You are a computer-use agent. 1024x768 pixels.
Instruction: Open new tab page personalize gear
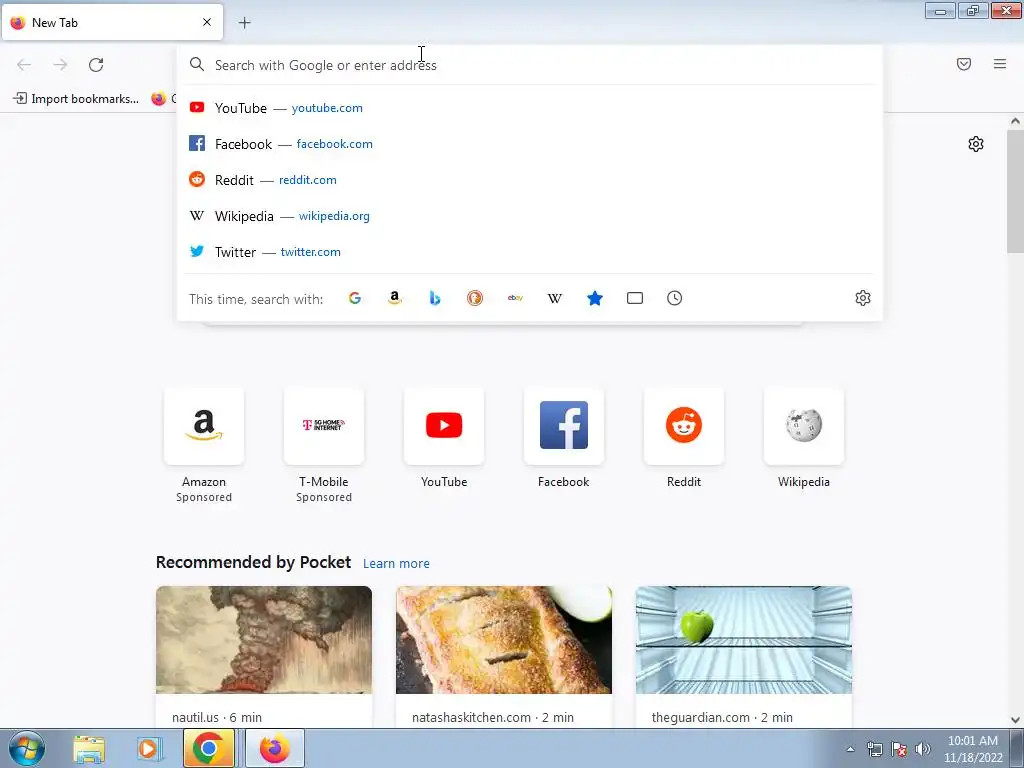(x=976, y=144)
